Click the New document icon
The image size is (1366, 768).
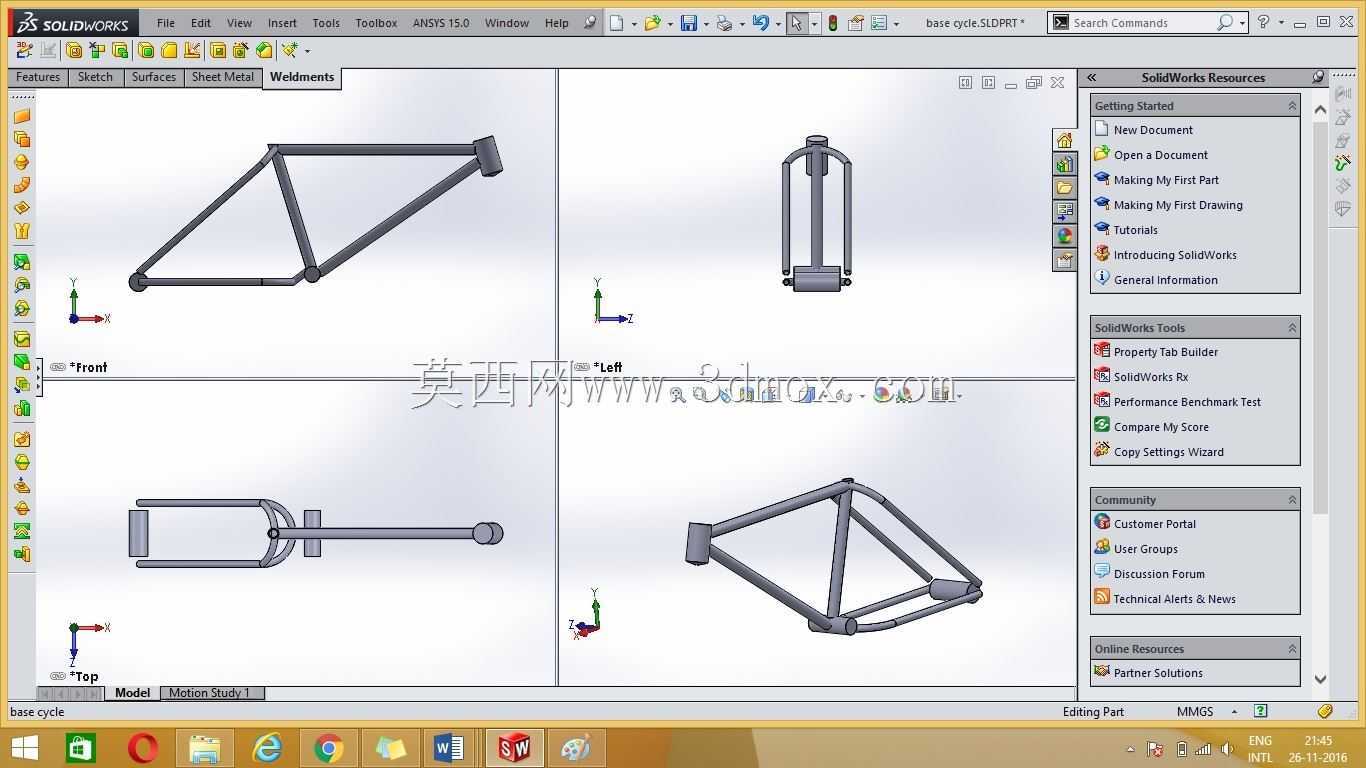coord(617,23)
